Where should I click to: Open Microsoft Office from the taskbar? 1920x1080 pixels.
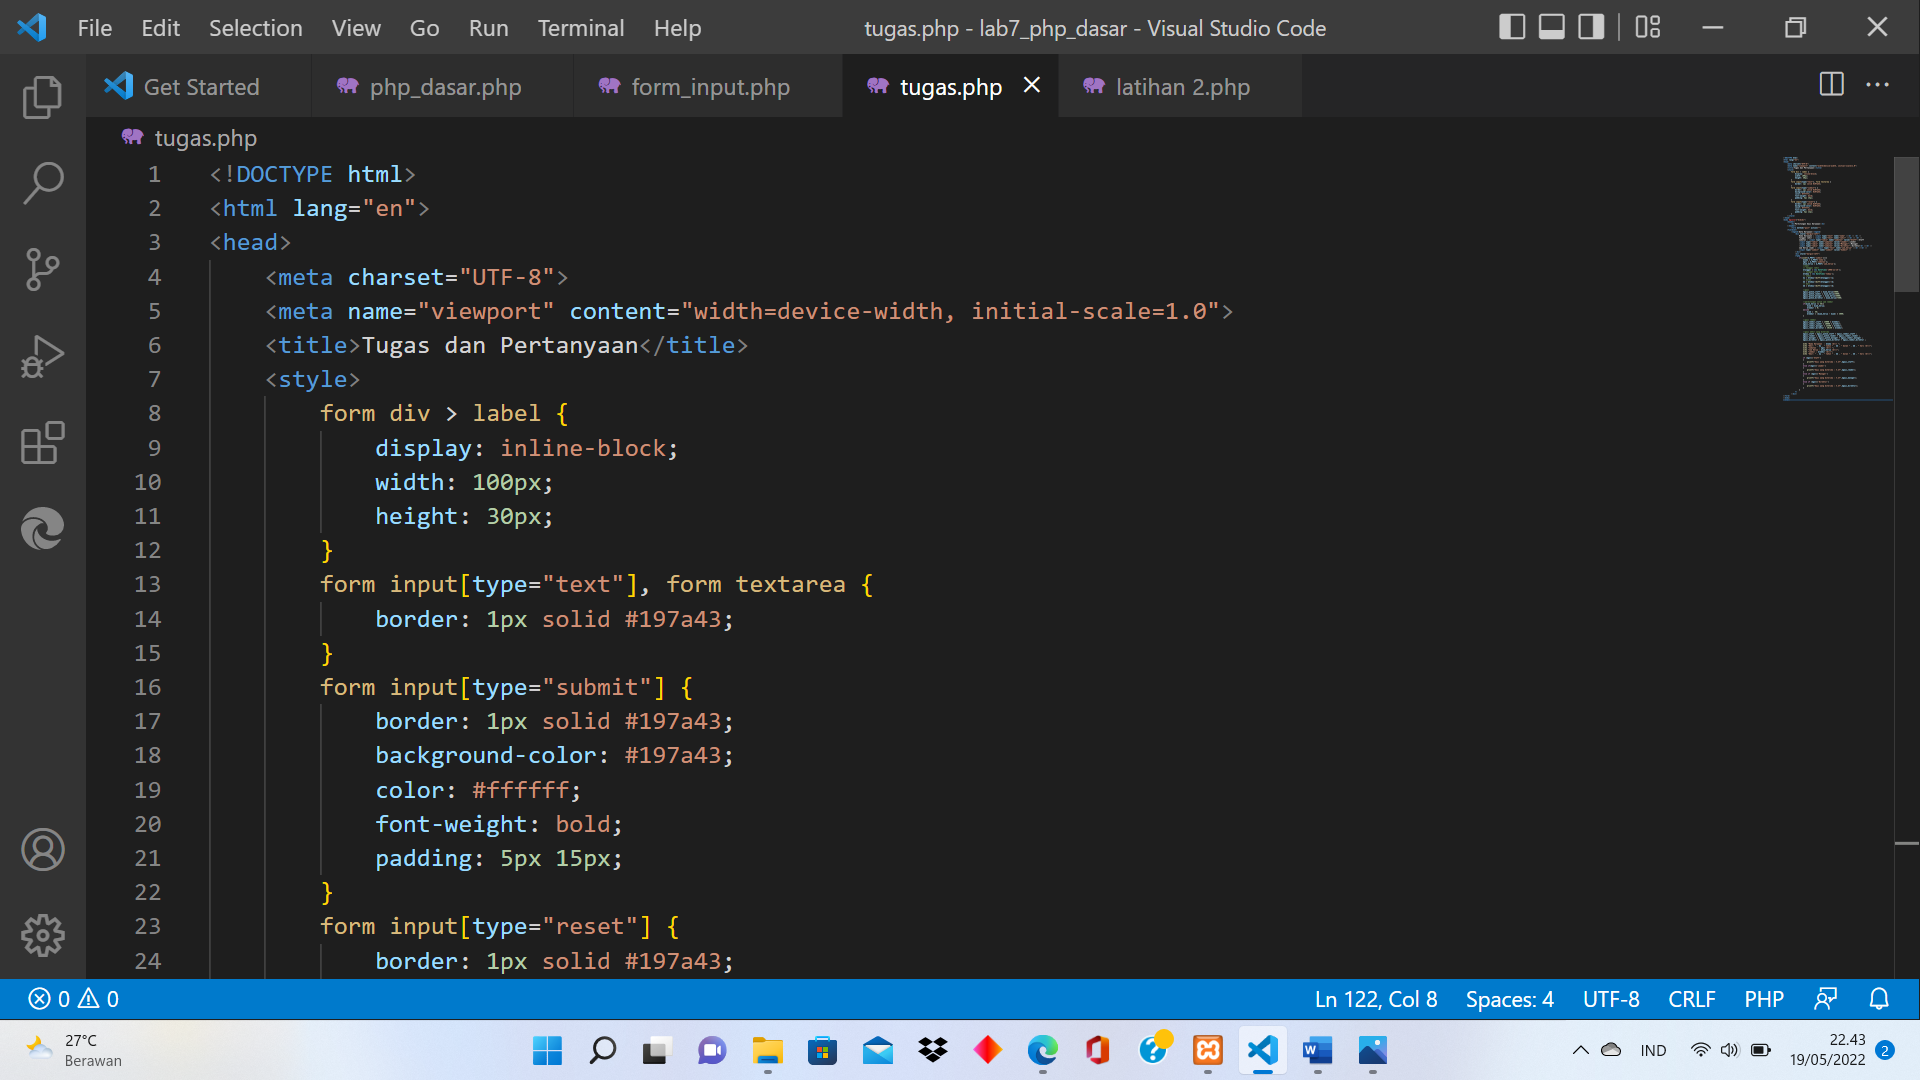(x=1097, y=1050)
